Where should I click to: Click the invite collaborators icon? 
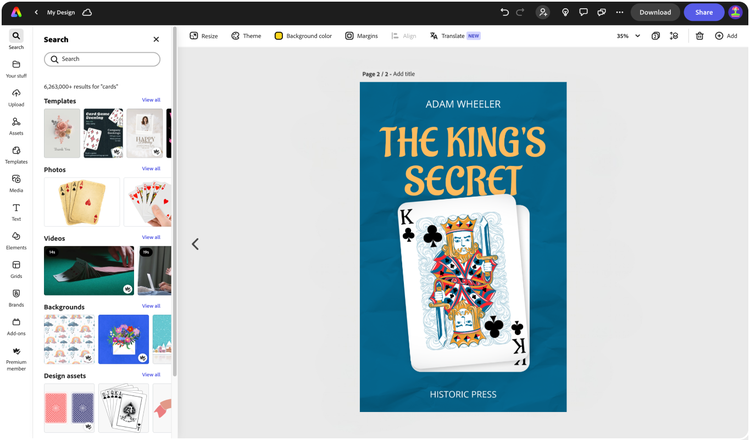point(543,12)
